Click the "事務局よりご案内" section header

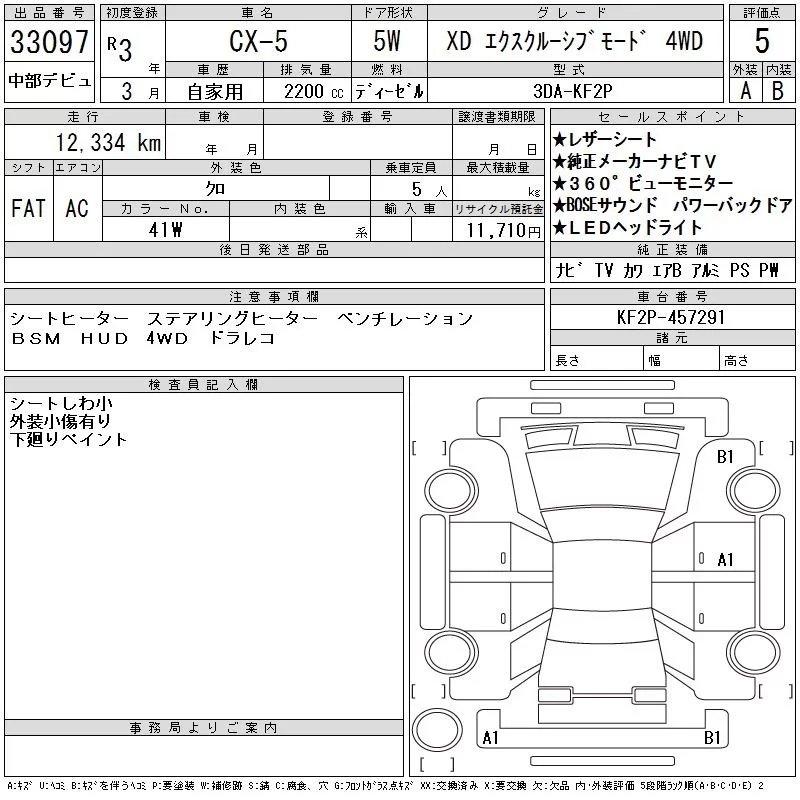pyautogui.click(x=204, y=728)
